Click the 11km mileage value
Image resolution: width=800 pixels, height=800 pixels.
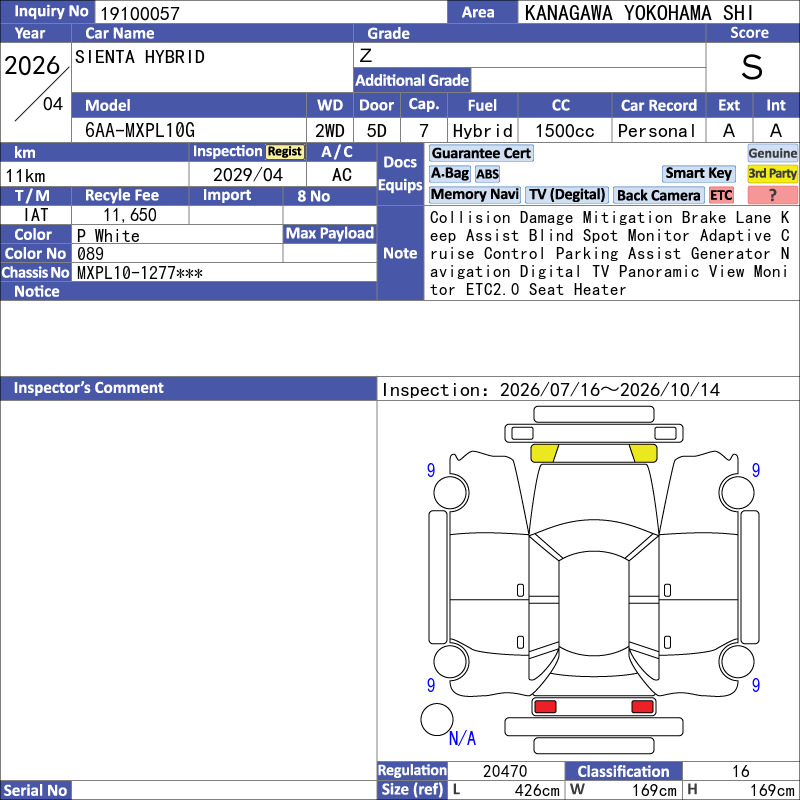point(26,176)
